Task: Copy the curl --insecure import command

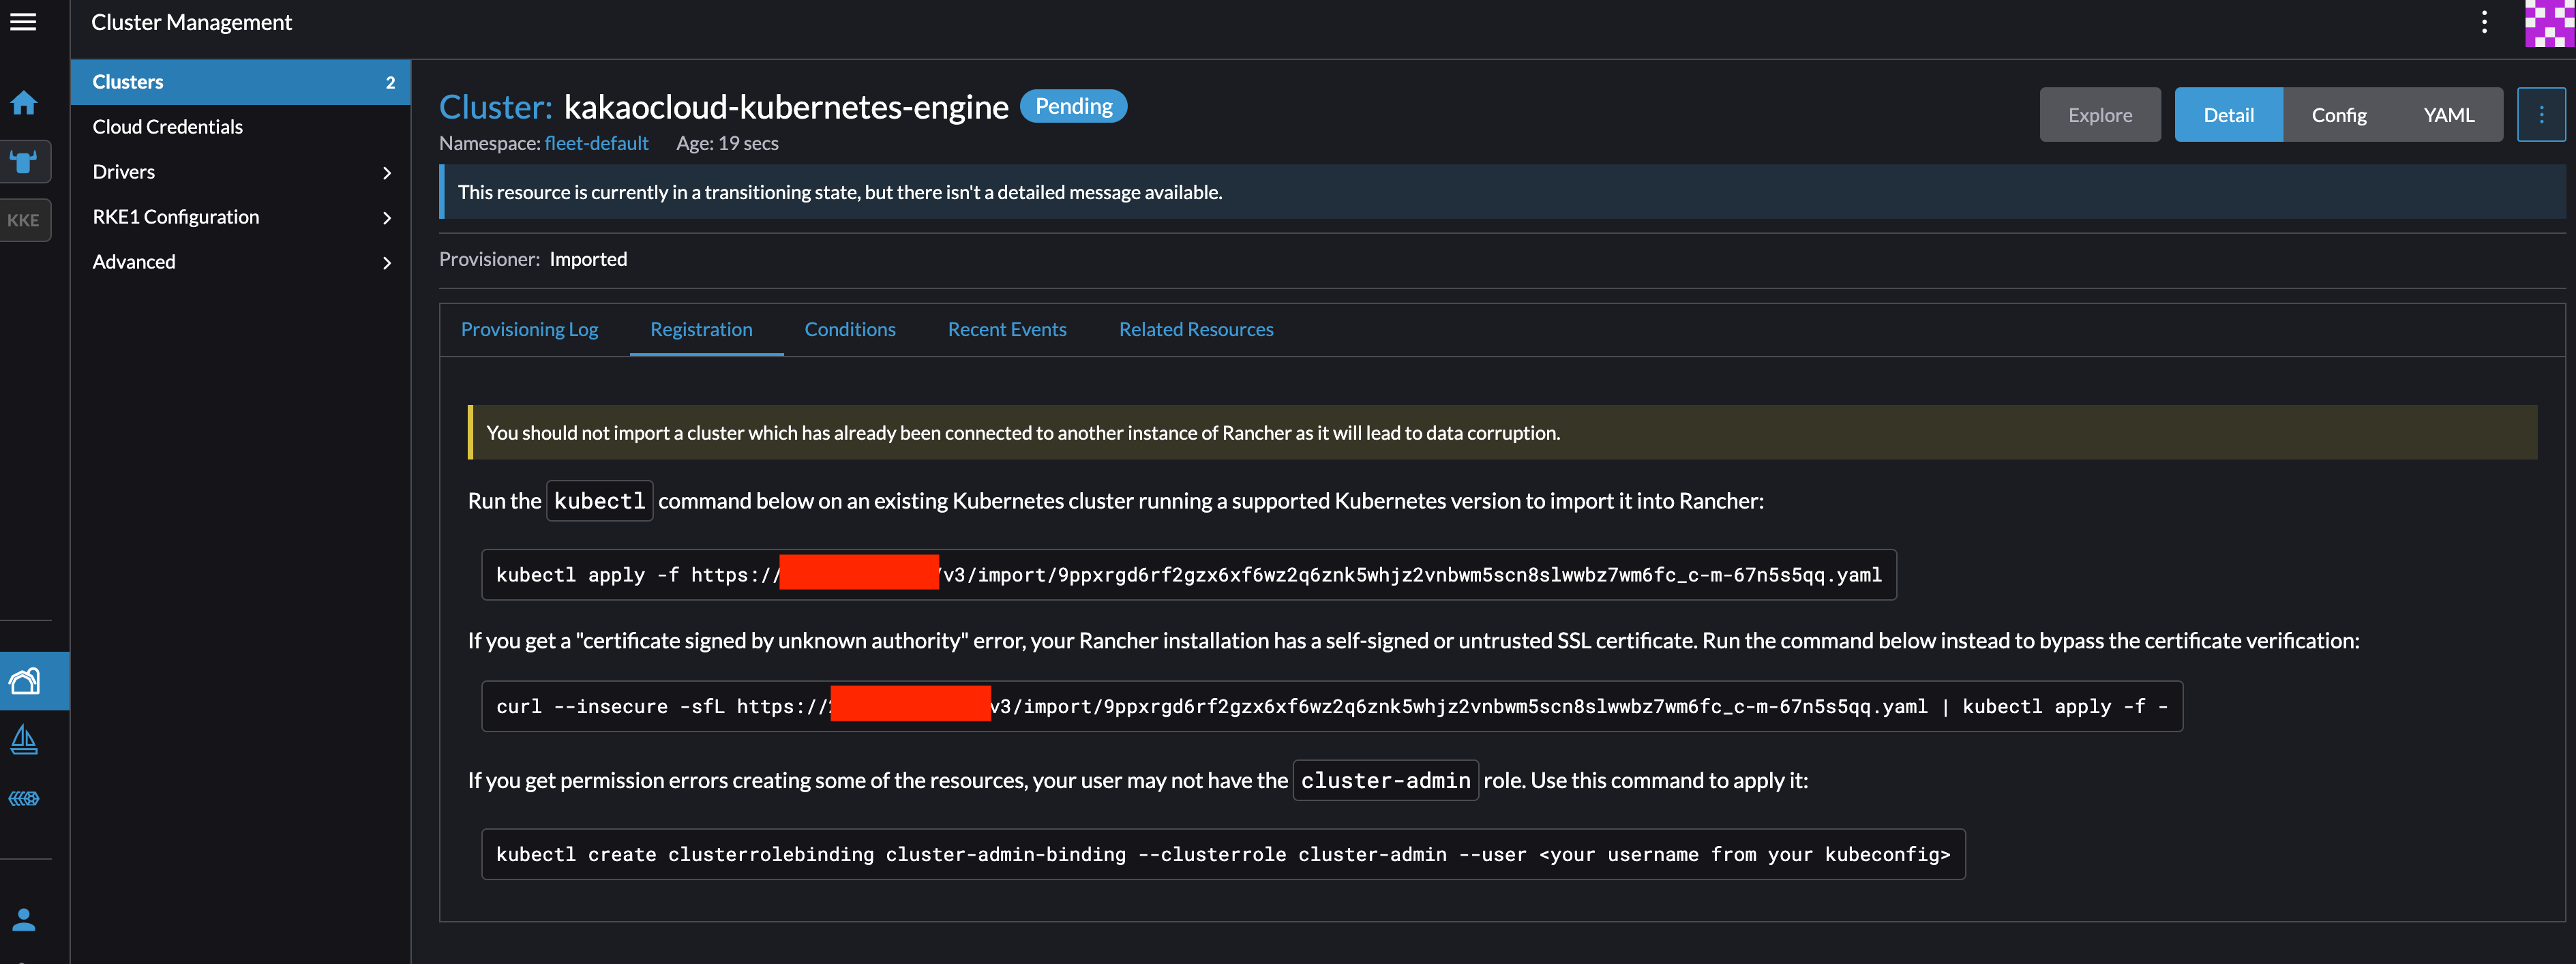Action: [x=1332, y=707]
